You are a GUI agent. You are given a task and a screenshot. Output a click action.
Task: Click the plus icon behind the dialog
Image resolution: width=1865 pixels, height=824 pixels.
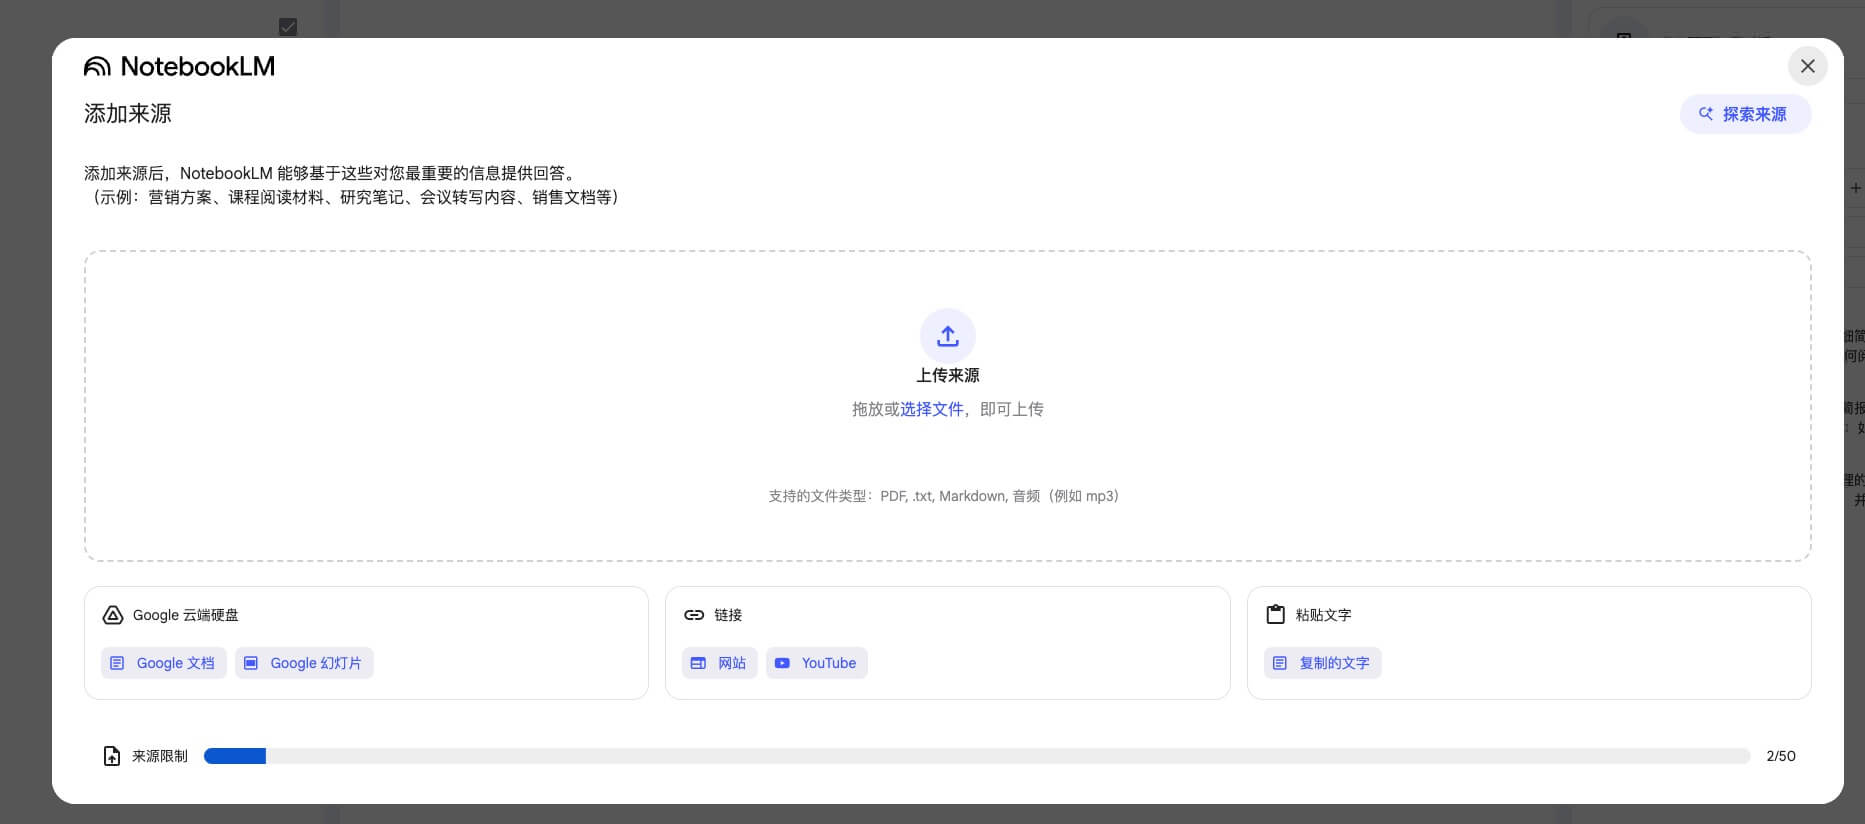pos(1855,188)
